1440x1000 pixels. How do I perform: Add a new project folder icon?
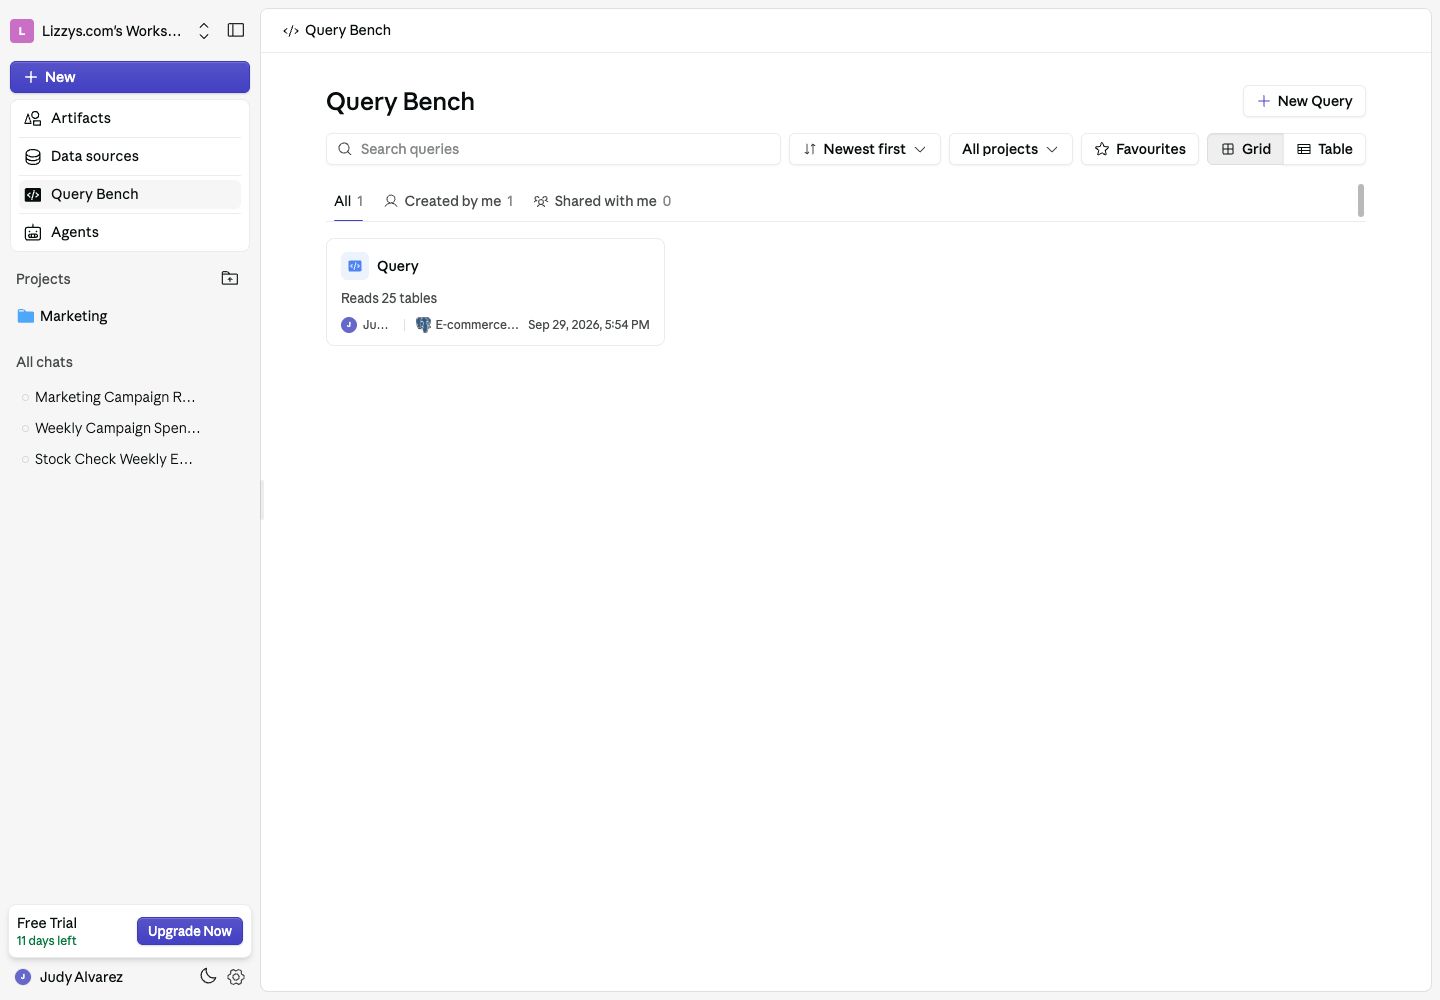click(230, 278)
